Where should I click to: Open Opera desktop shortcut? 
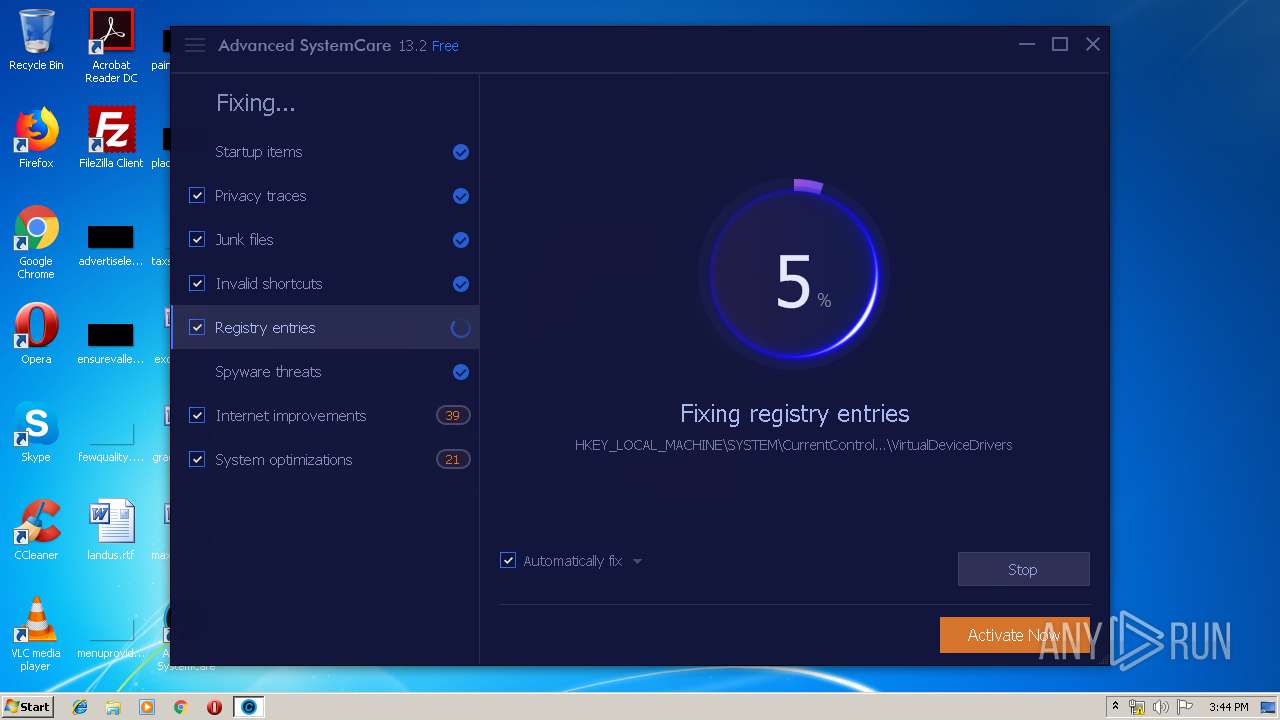36,334
